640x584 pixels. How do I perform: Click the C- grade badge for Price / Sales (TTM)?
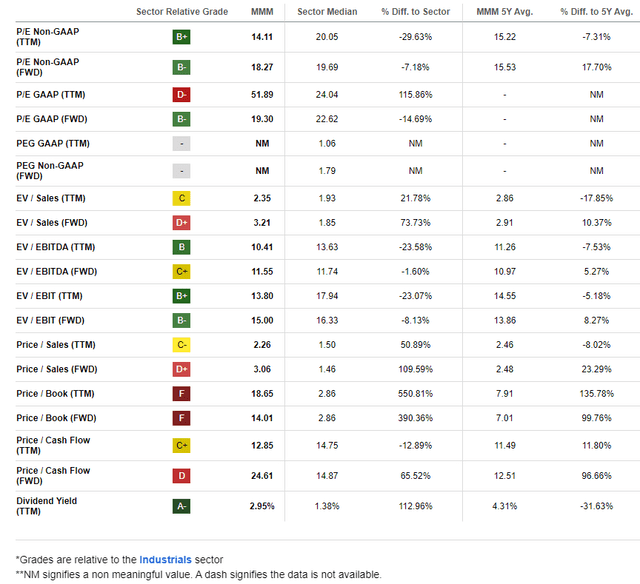click(181, 345)
